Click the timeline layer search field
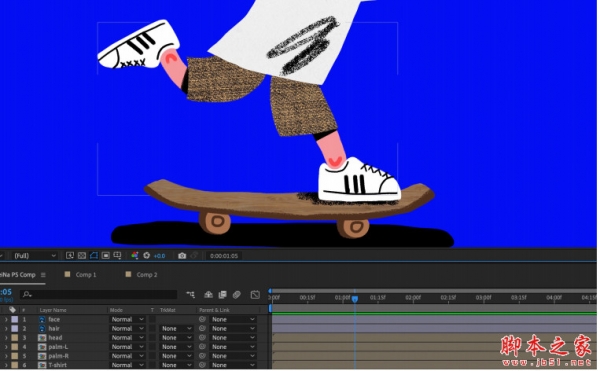The width and height of the screenshot is (600, 371). point(99,295)
